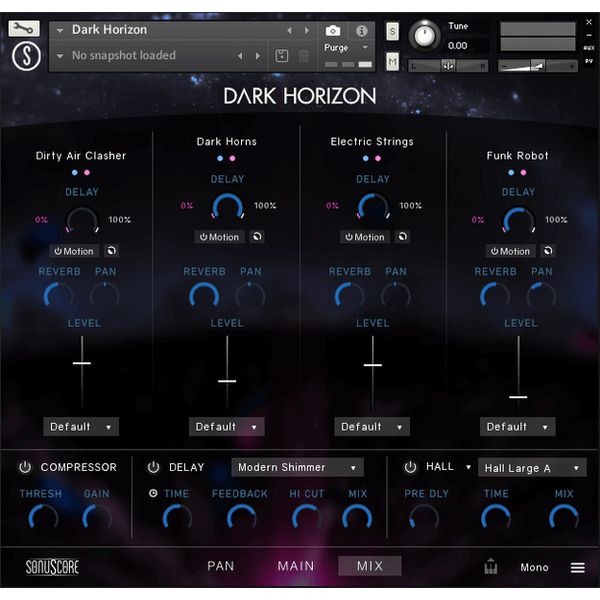
Task: Click pink dot under Electric Strings
Action: (x=378, y=158)
